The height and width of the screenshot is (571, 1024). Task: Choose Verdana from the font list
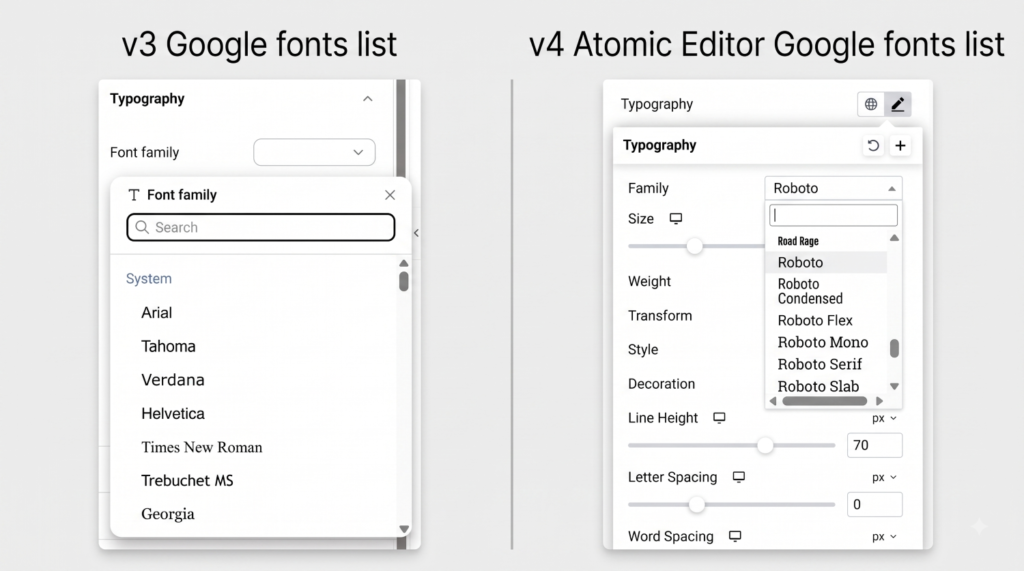click(x=173, y=380)
